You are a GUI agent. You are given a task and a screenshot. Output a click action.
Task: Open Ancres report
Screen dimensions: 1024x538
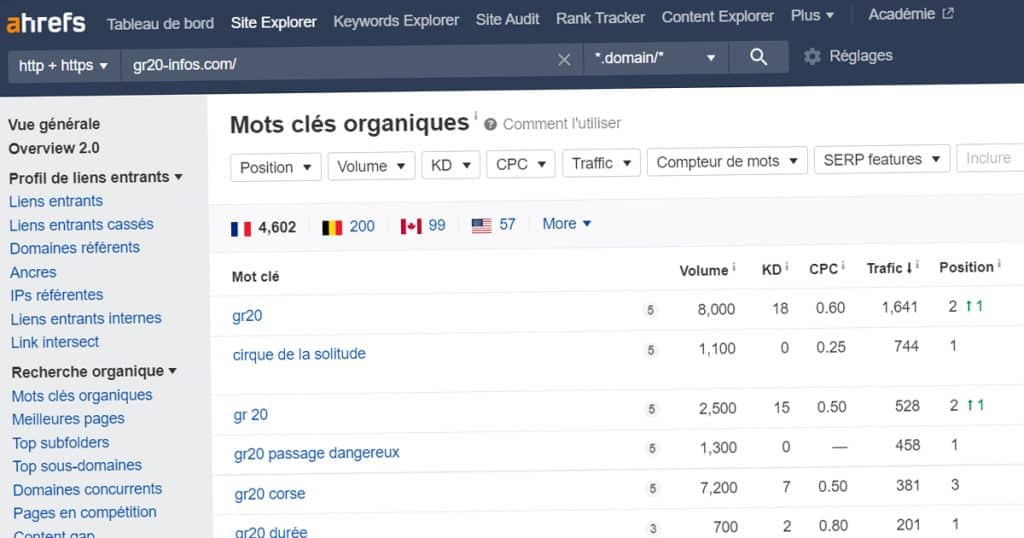coord(33,272)
